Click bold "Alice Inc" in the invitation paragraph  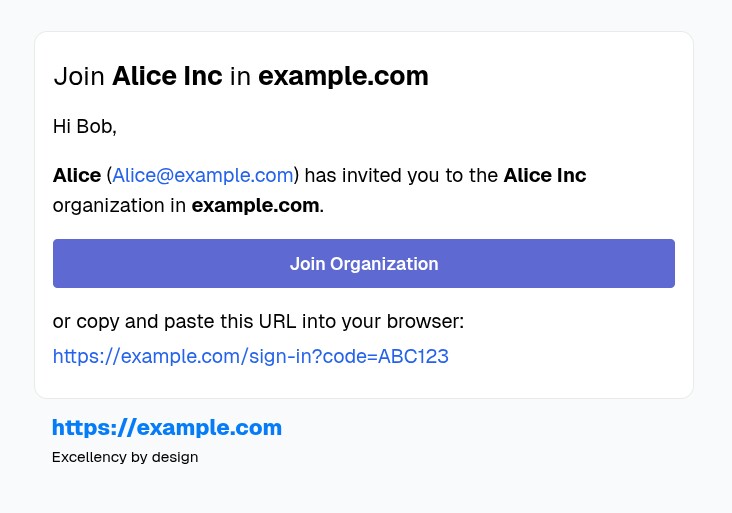click(544, 176)
